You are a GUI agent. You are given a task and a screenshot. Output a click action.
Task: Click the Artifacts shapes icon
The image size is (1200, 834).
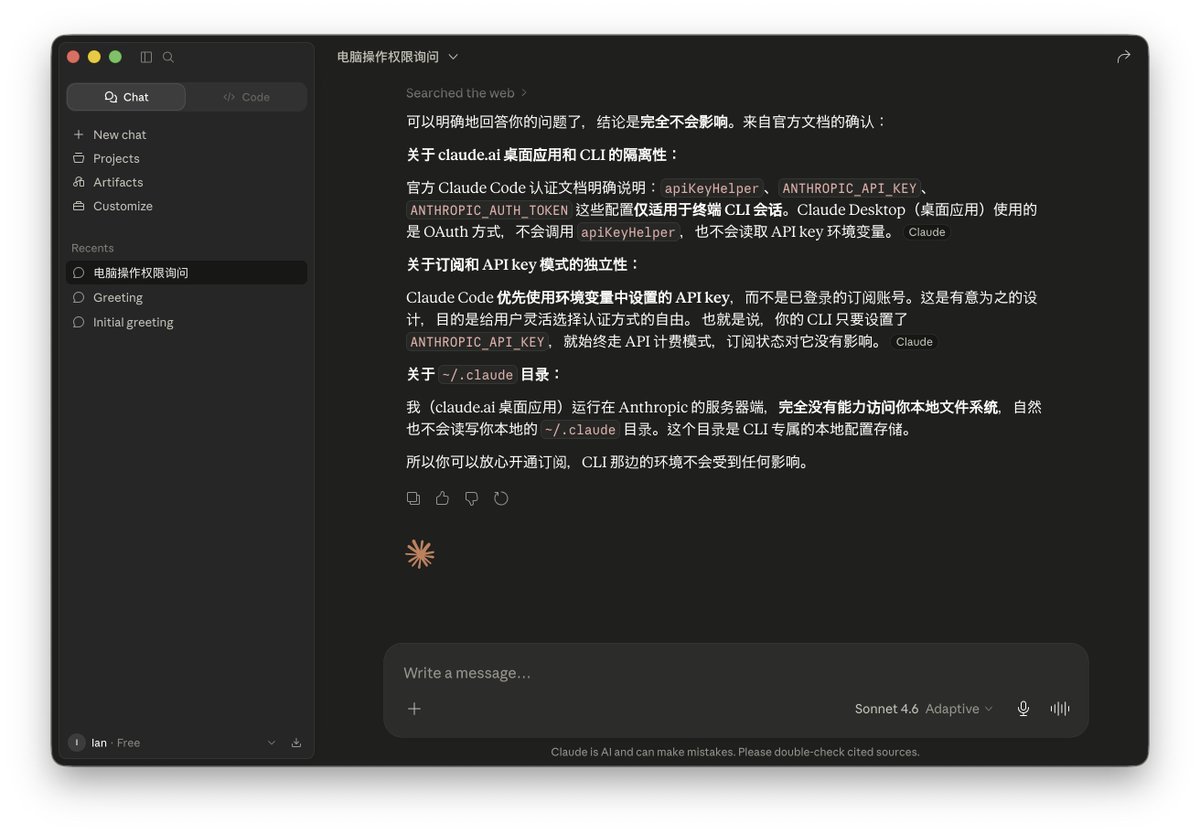(78, 182)
